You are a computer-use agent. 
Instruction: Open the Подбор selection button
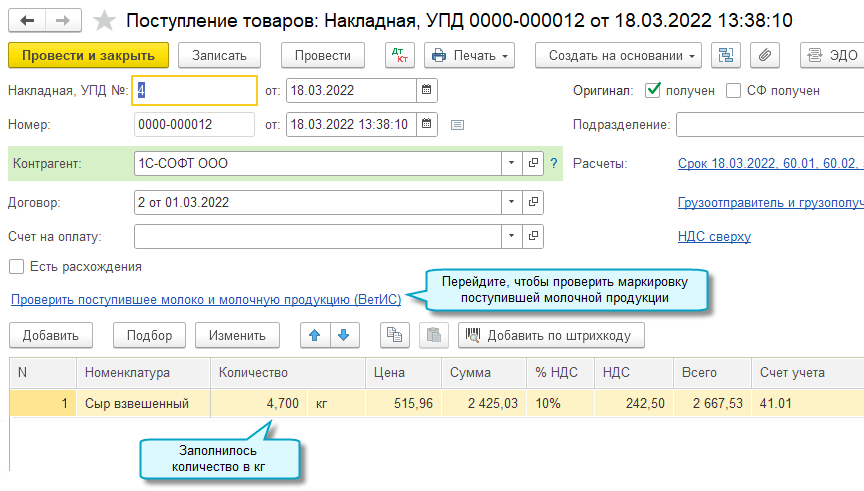[149, 335]
